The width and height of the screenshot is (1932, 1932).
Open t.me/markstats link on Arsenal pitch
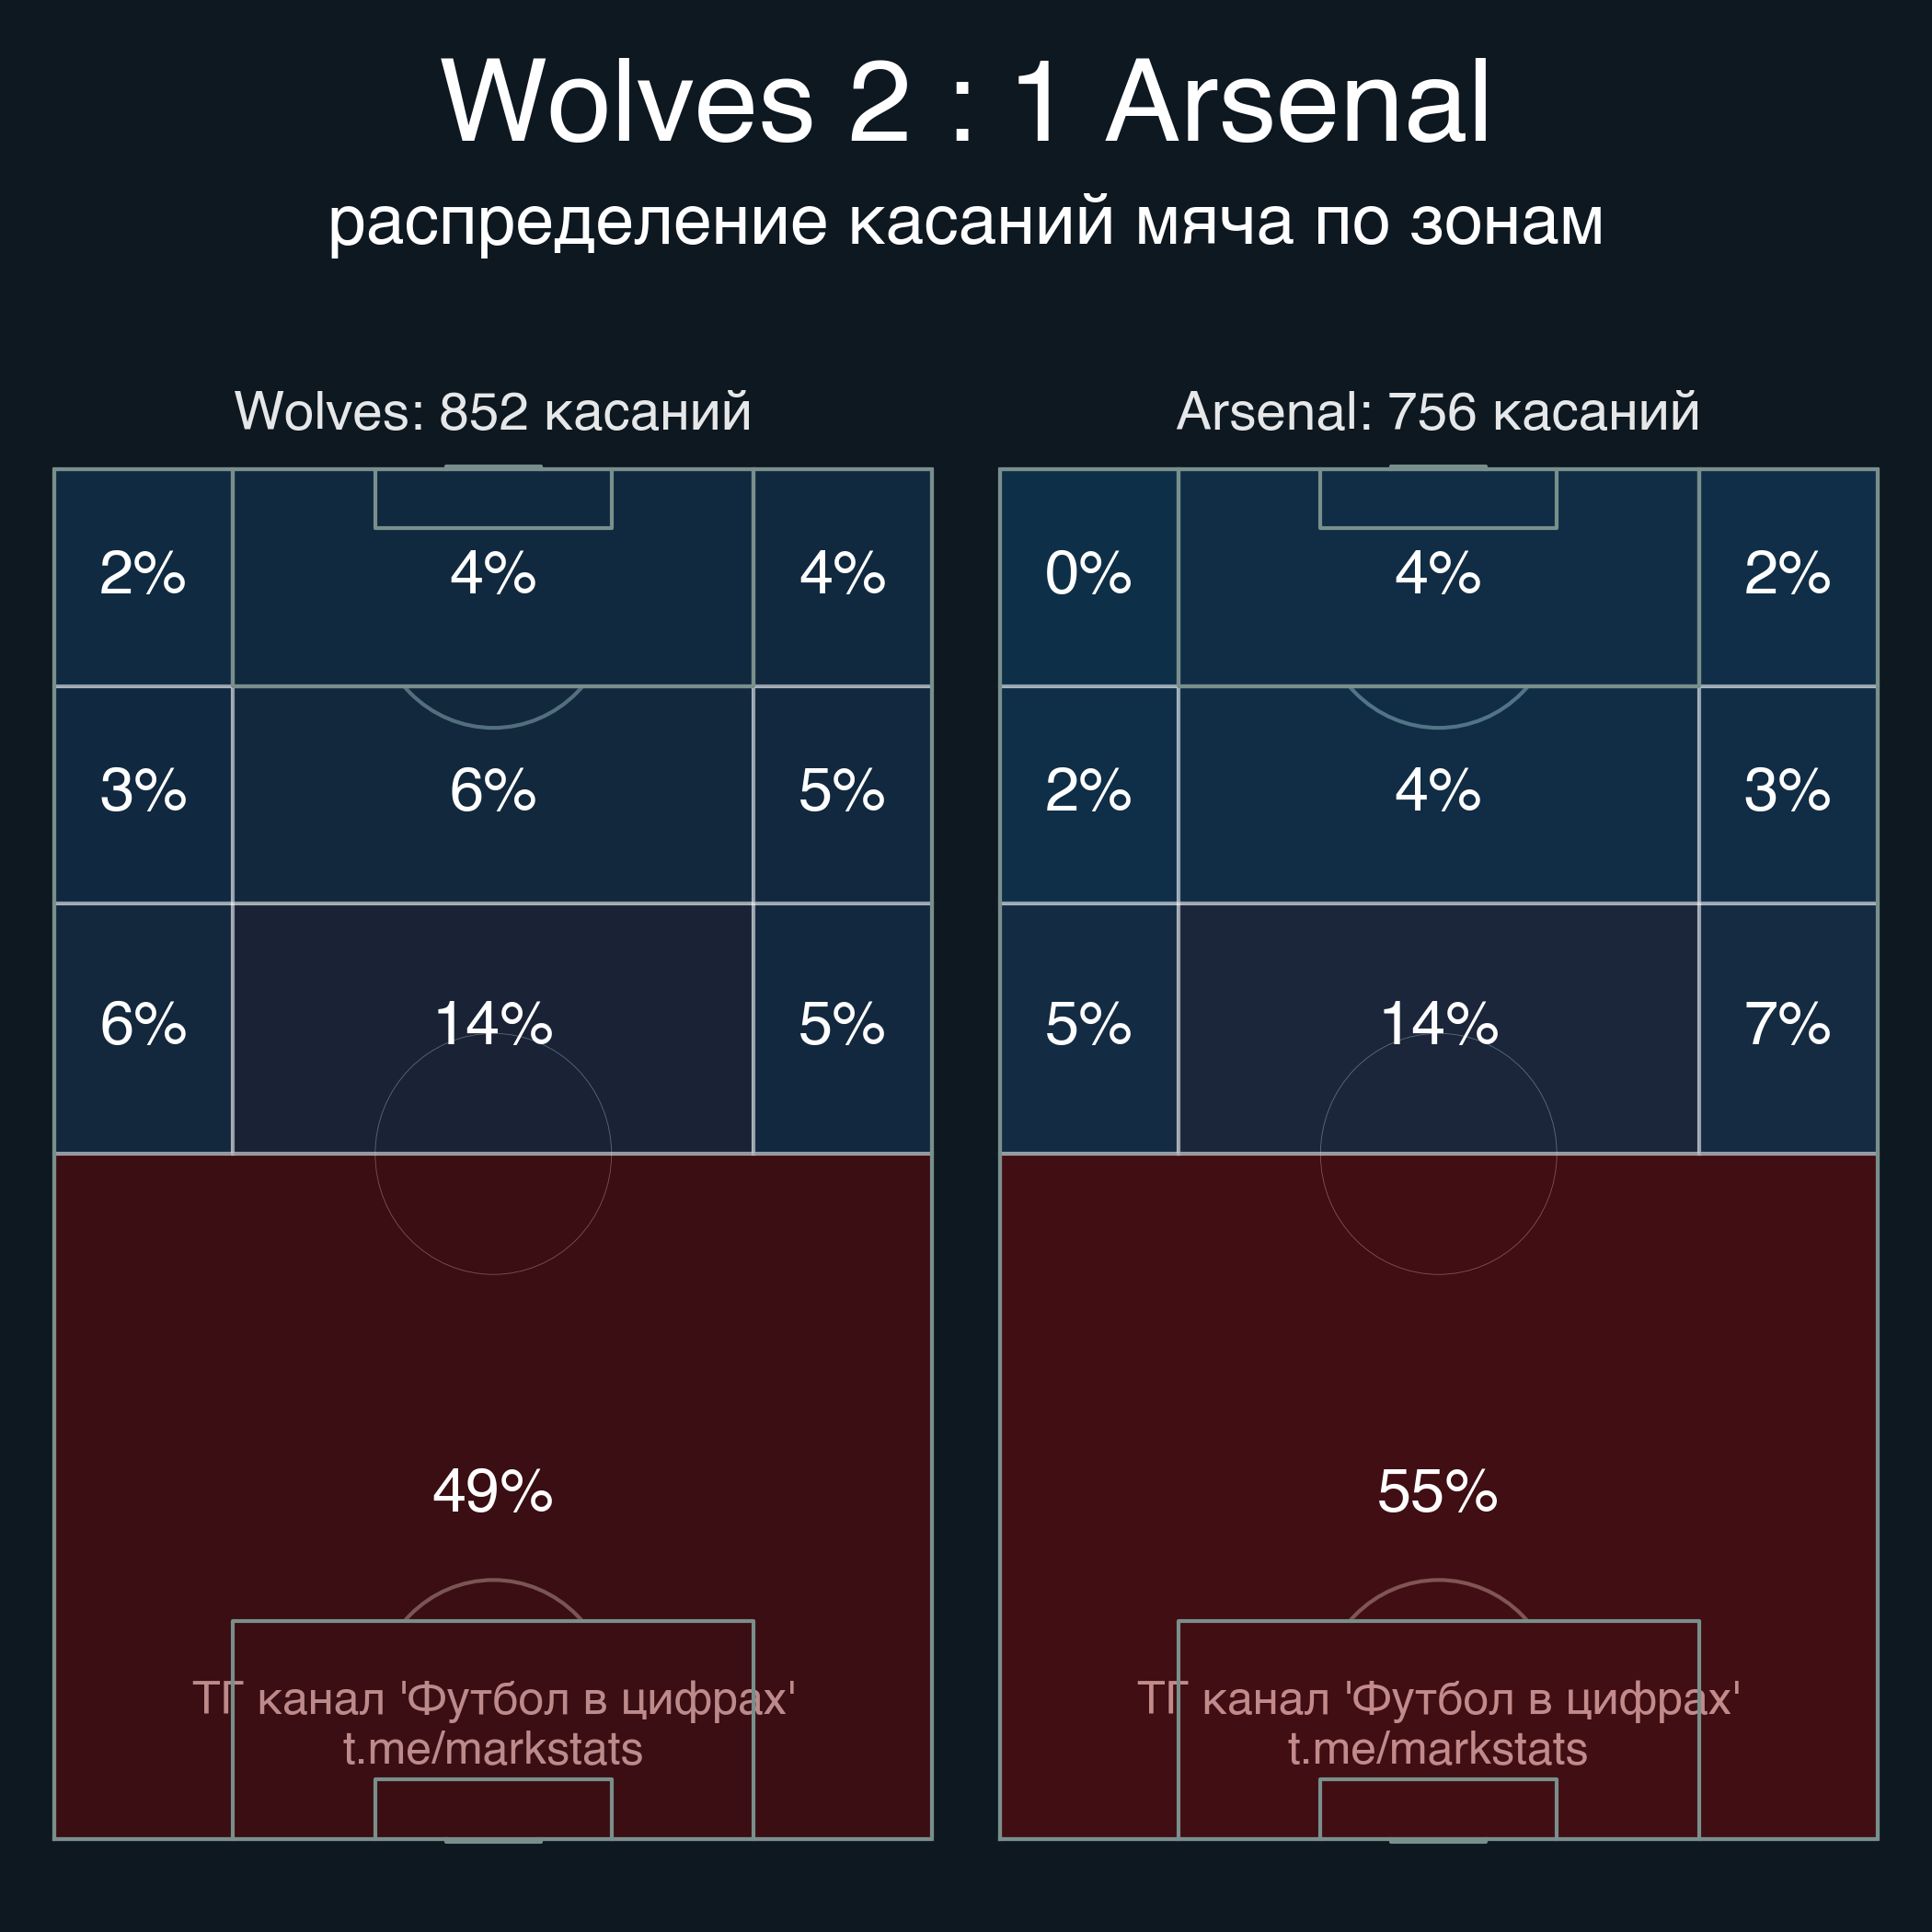tap(1438, 1749)
